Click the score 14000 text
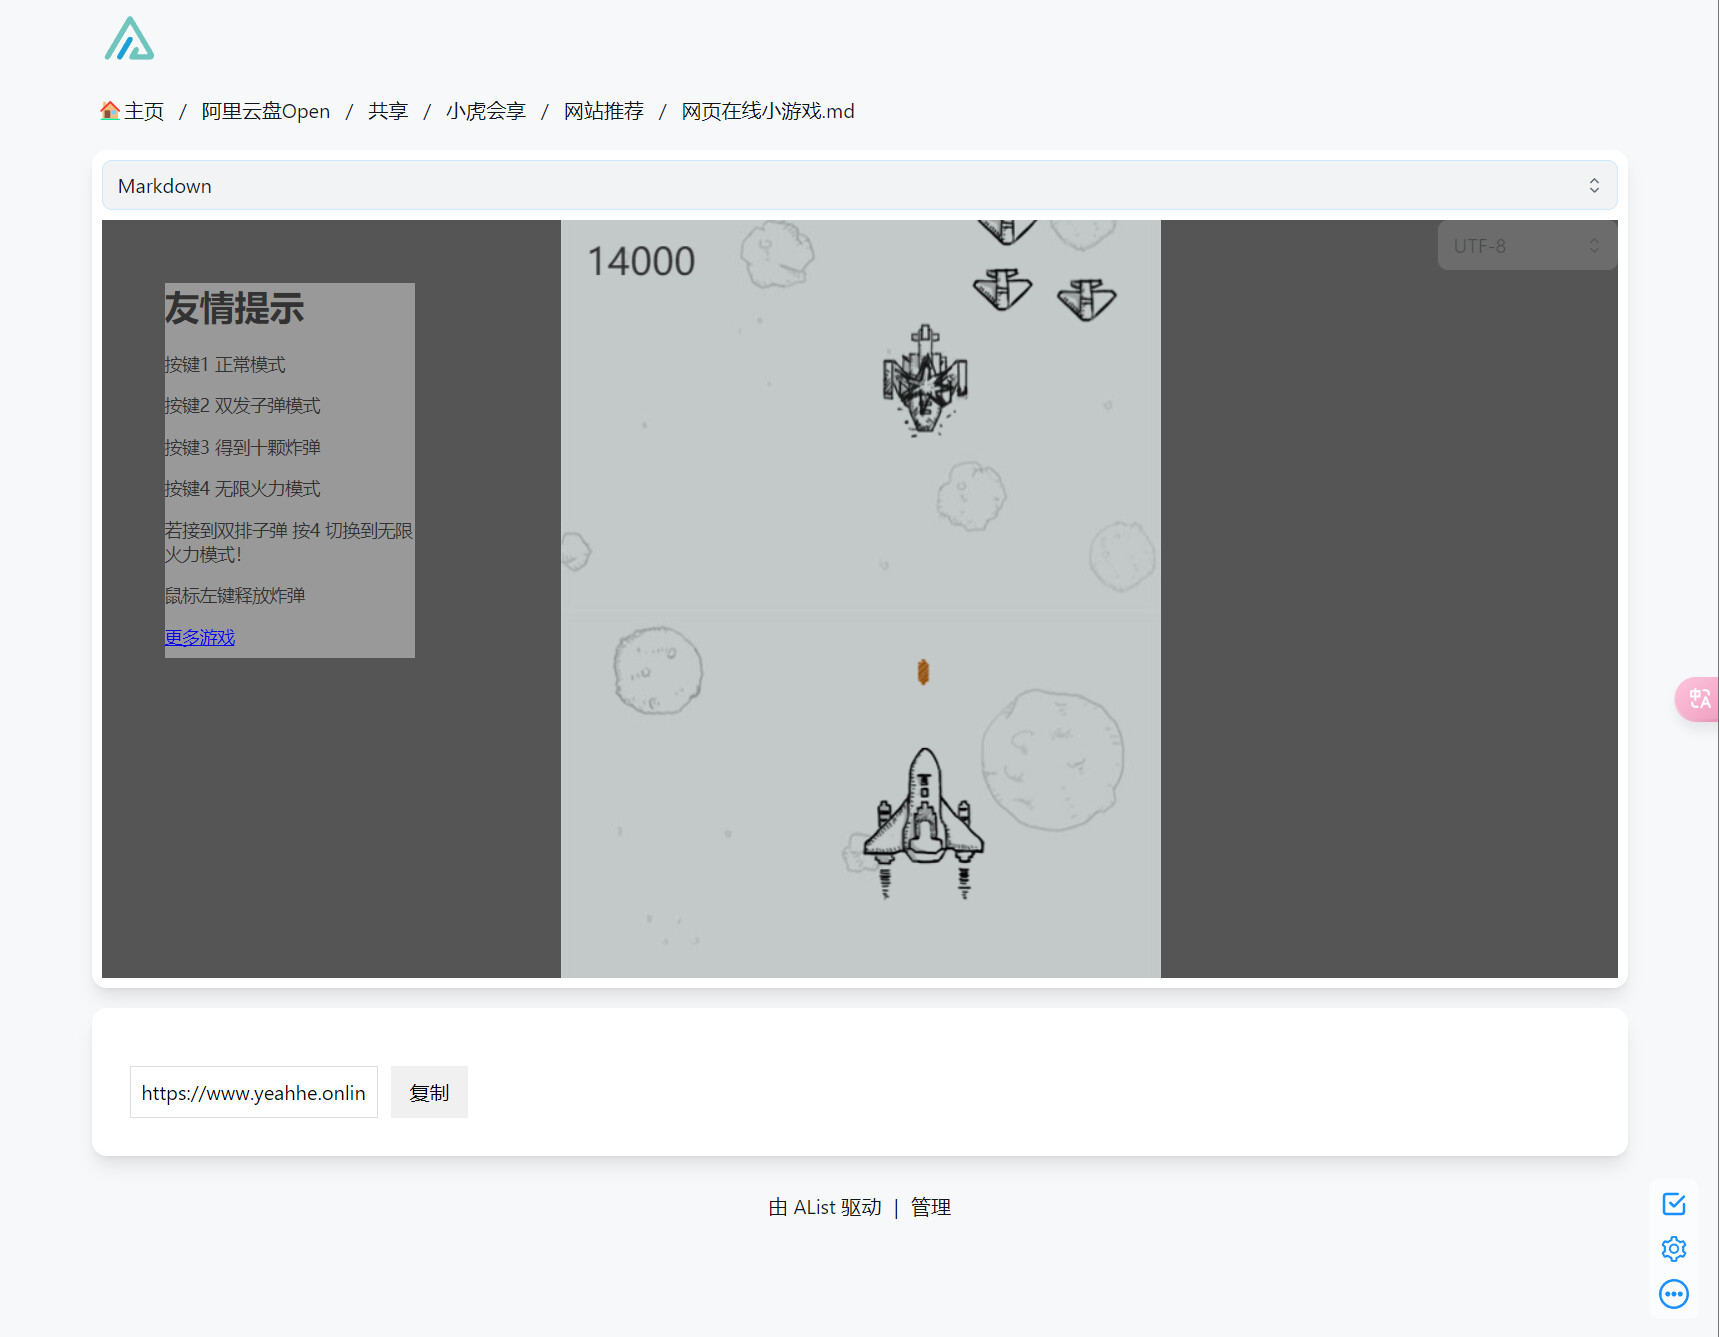The height and width of the screenshot is (1337, 1719). pos(641,261)
